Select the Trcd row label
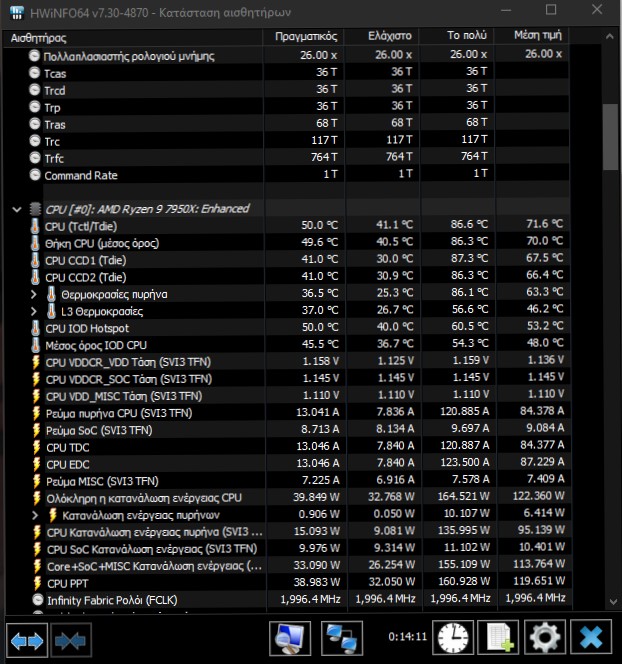622x664 pixels. click(x=55, y=91)
